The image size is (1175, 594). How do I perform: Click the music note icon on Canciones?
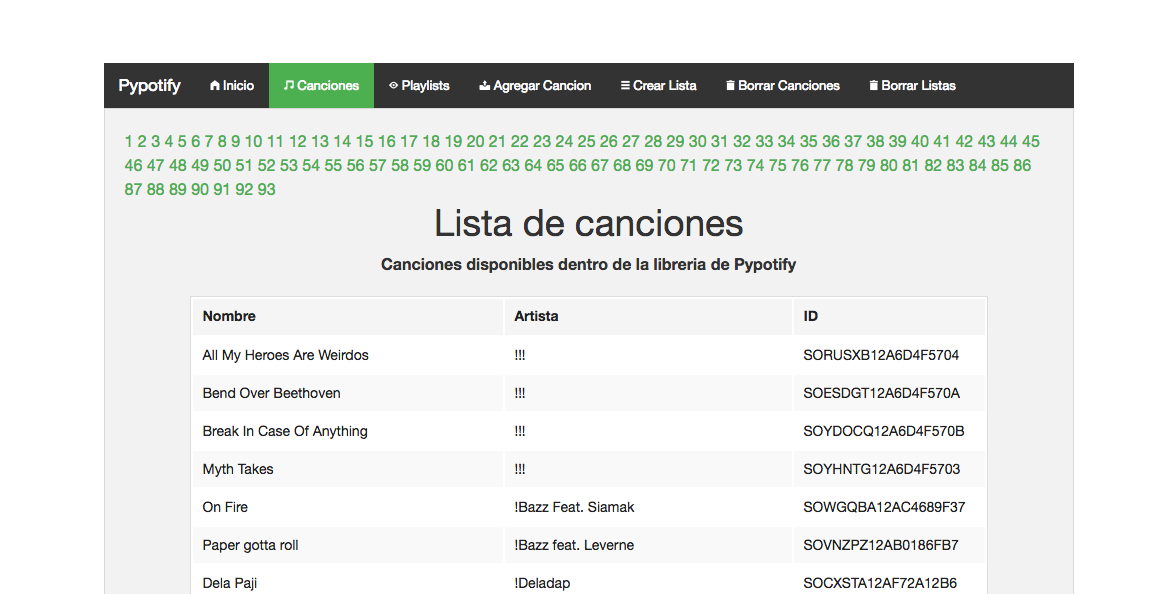point(289,85)
